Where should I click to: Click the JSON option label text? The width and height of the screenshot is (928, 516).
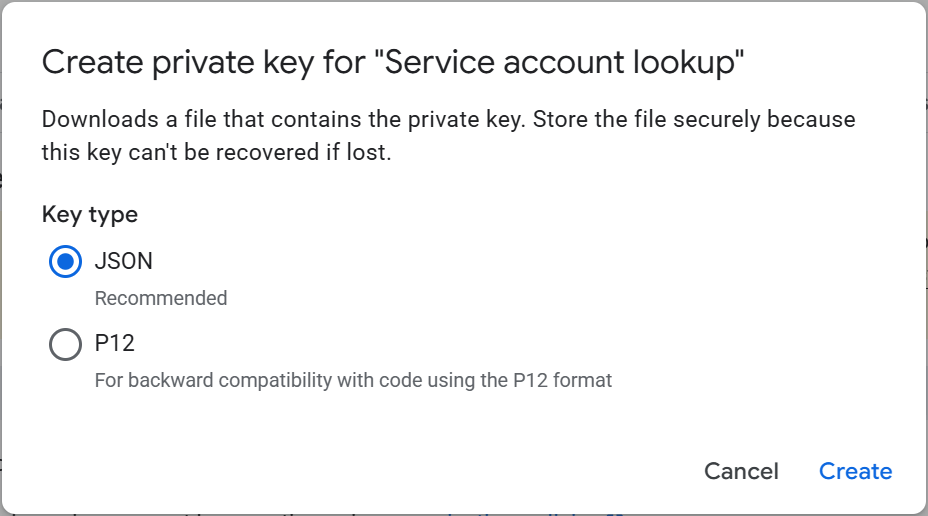[123, 262]
